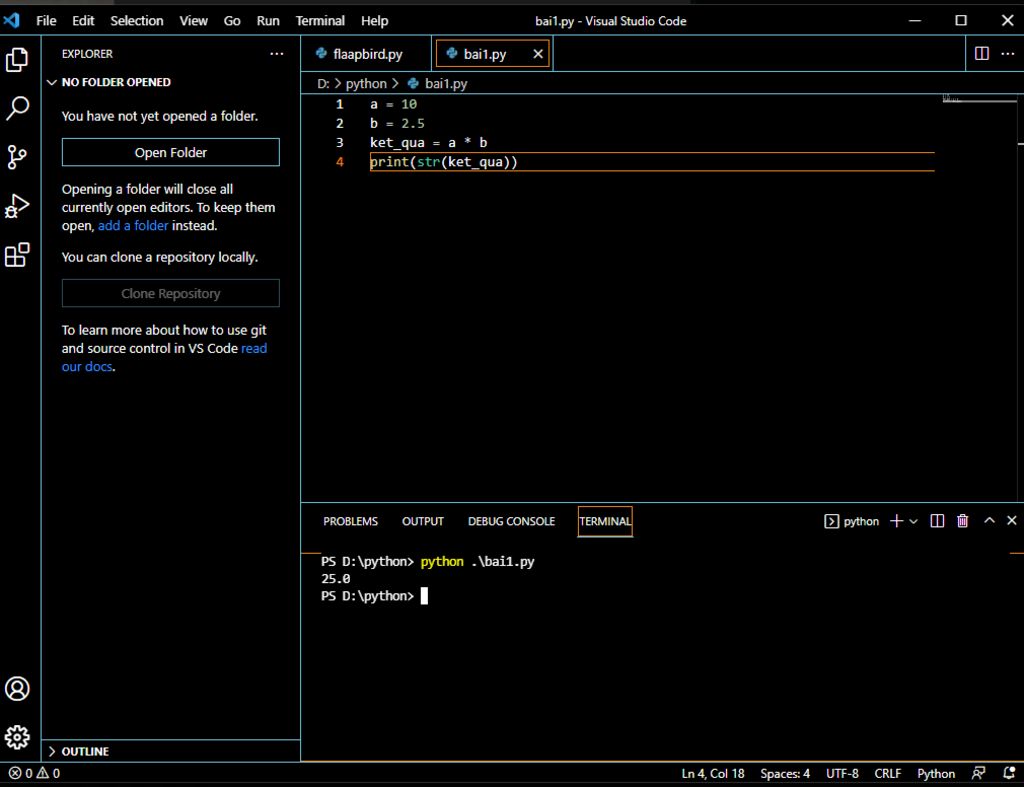Click the Python file icon in breadcrumb

pyautogui.click(x=413, y=84)
